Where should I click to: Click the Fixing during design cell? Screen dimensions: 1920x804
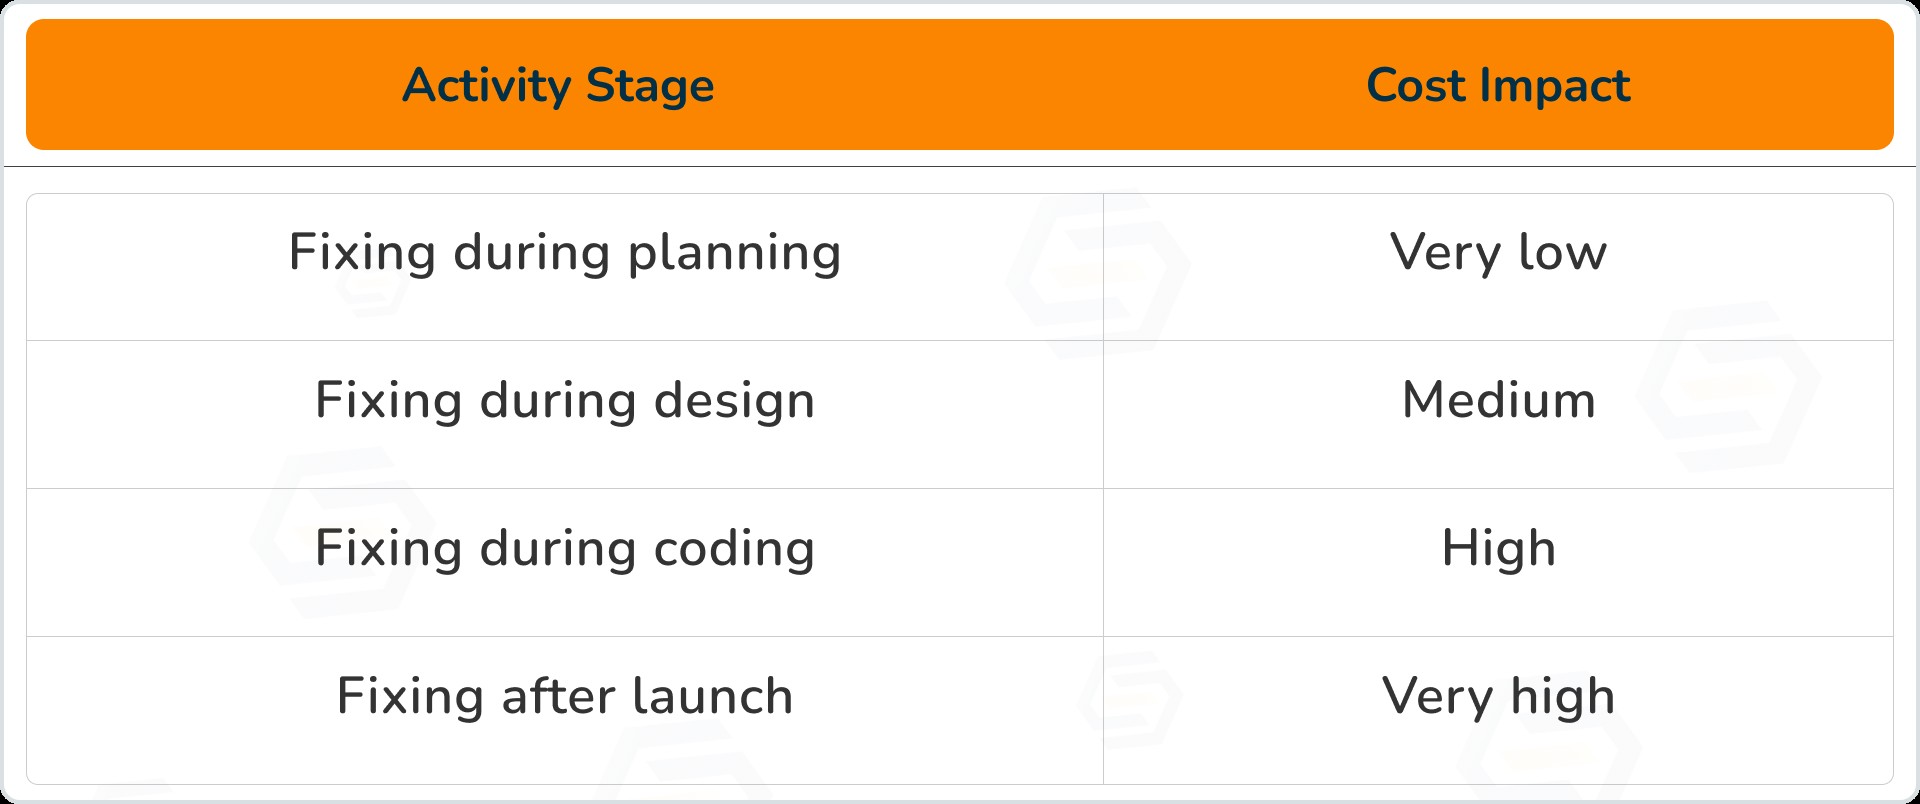pos(564,400)
